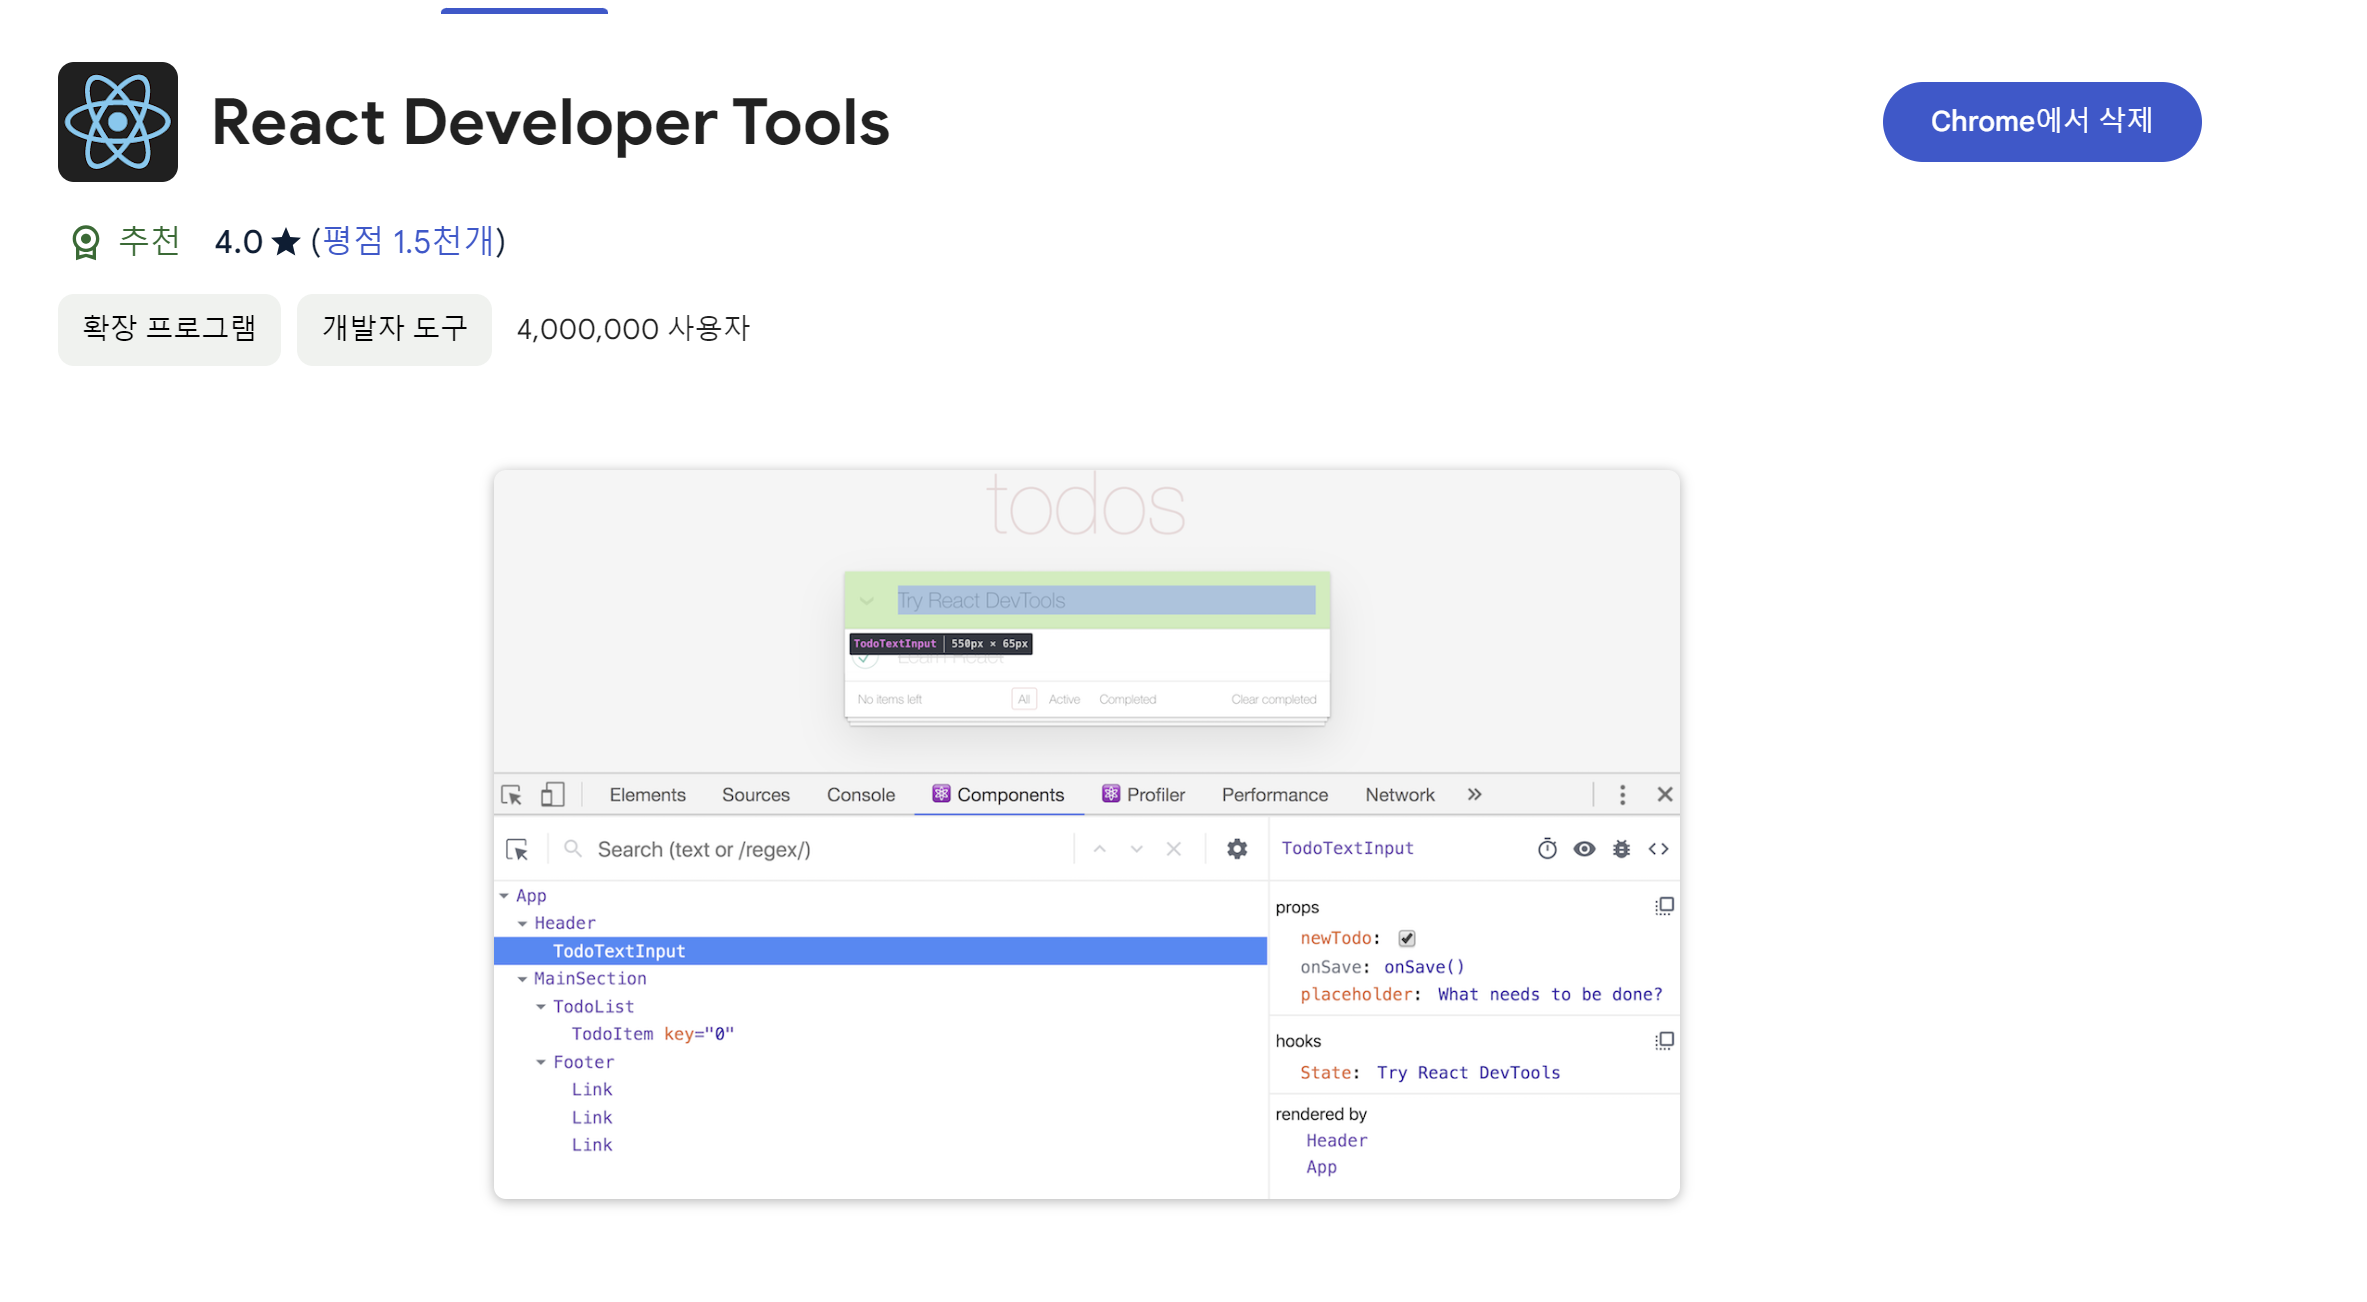The image size is (2367, 1302).
Task: Click Header under rendered by
Action: click(x=1337, y=1141)
